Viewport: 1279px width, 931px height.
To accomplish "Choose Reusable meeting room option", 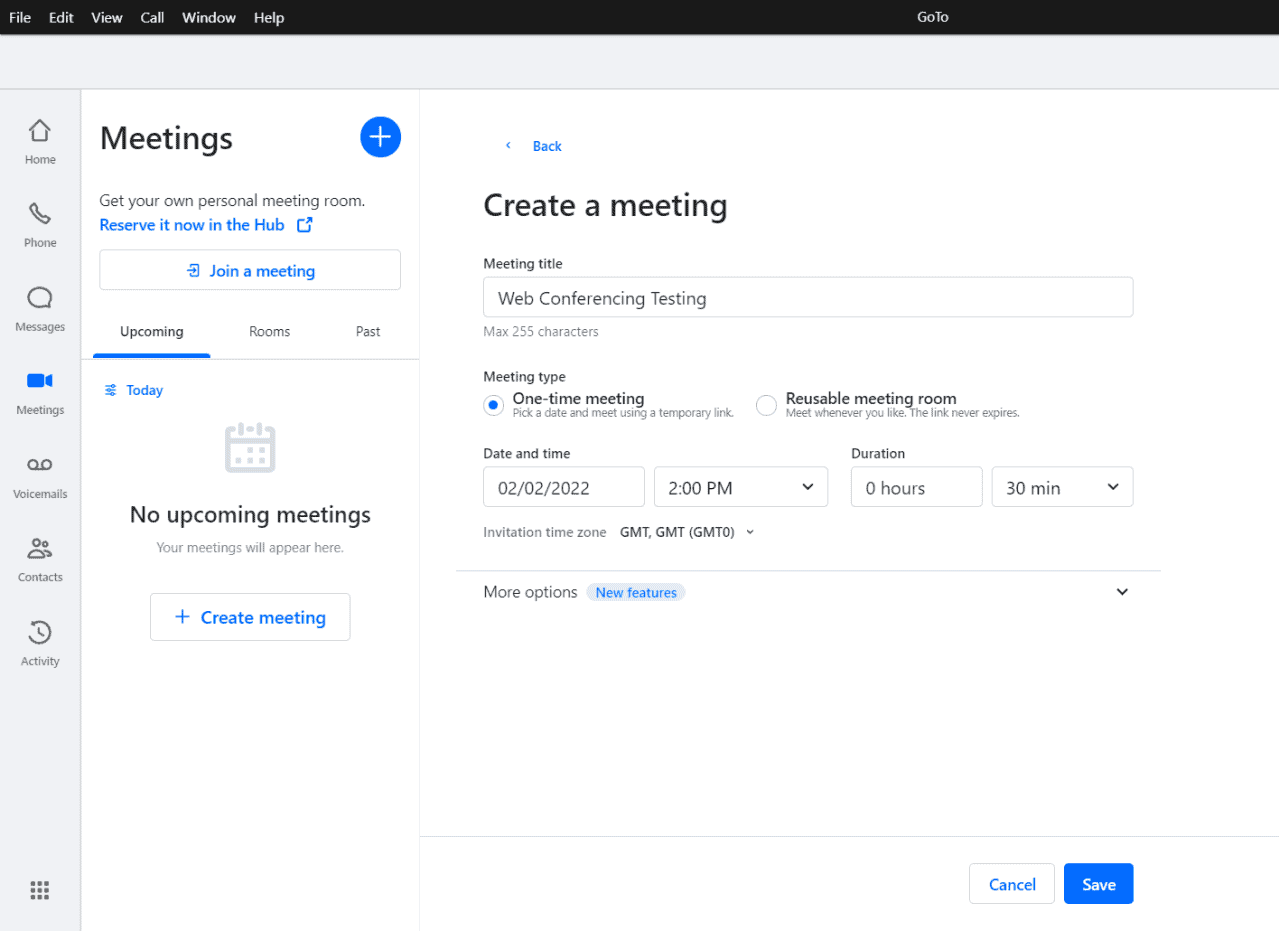I will click(766, 405).
